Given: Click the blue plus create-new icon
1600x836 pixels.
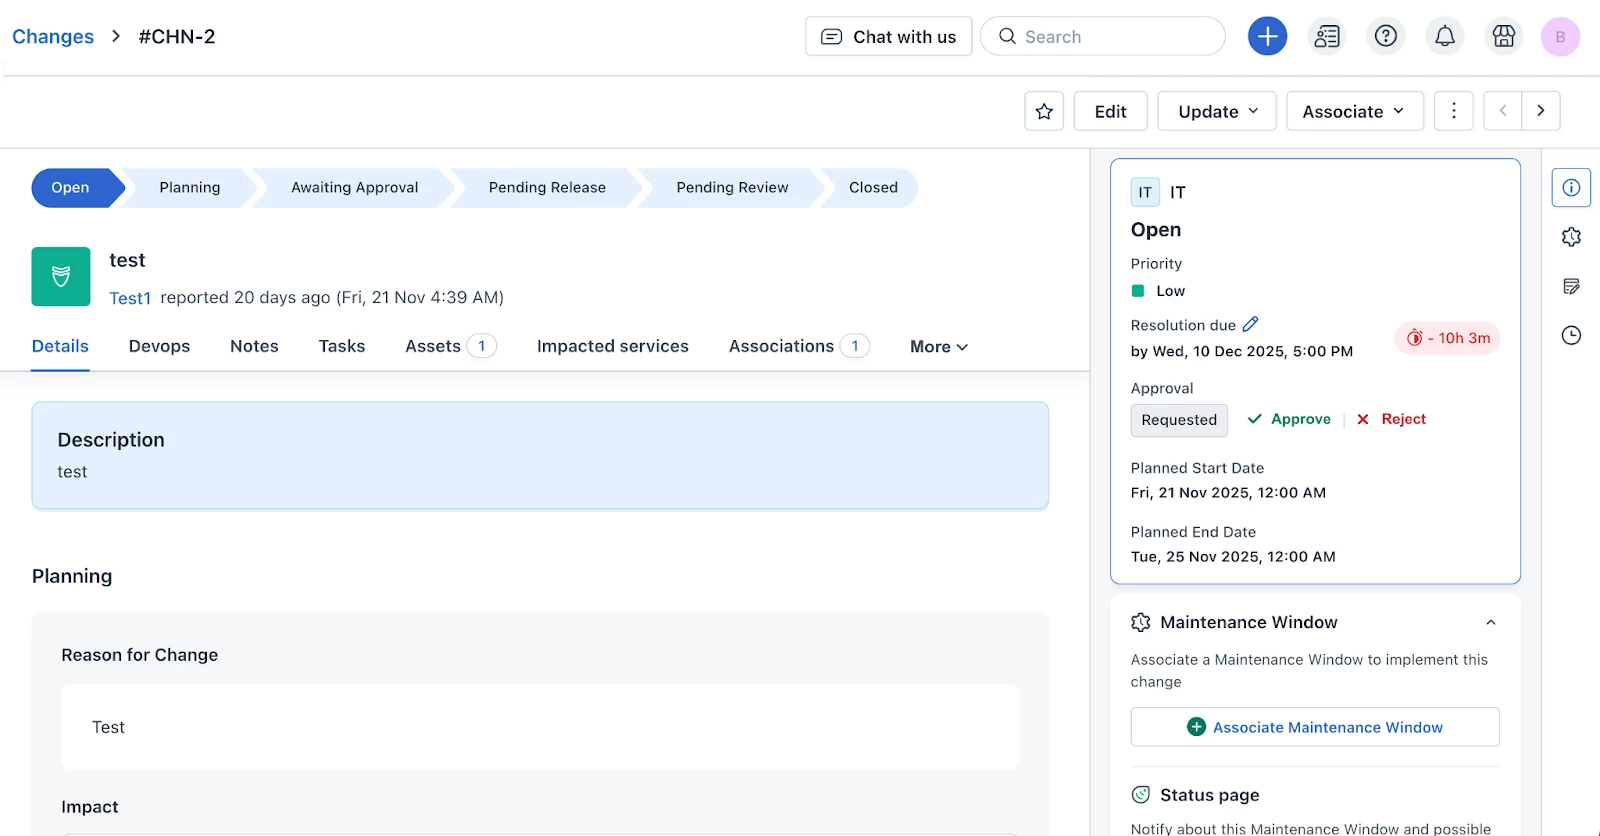Looking at the screenshot, I should 1267,37.
